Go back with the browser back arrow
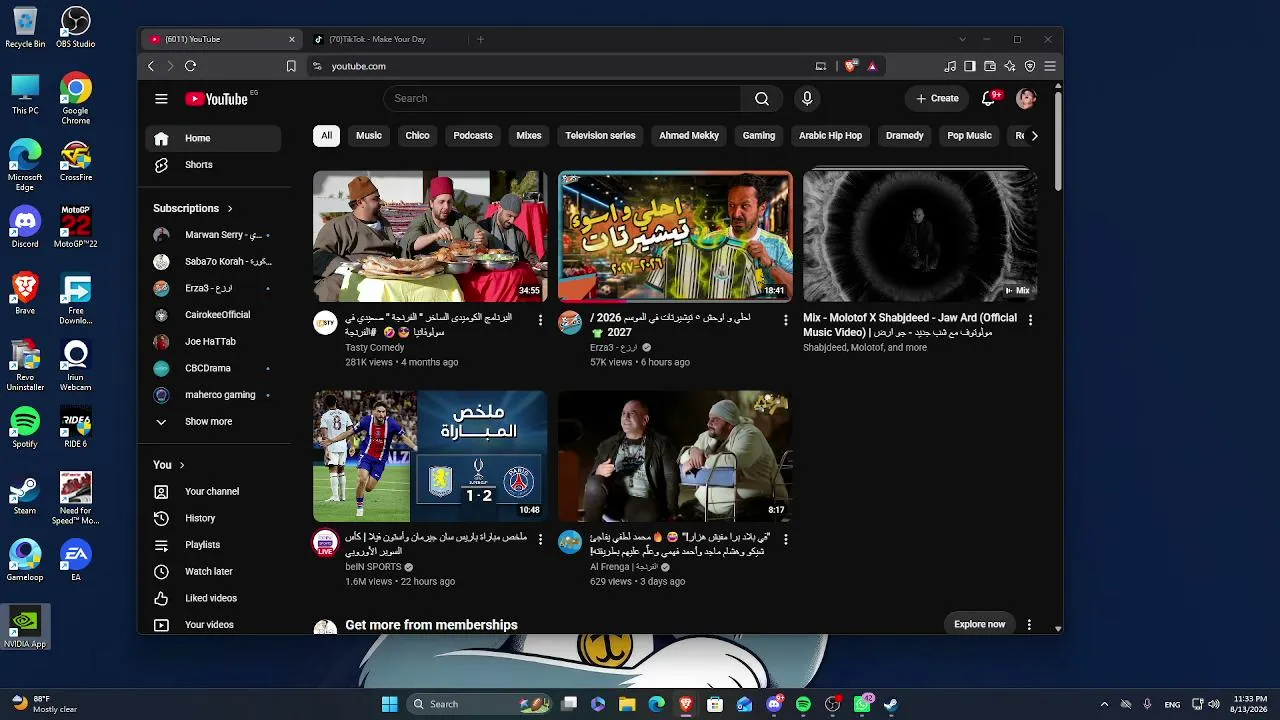 pos(151,66)
